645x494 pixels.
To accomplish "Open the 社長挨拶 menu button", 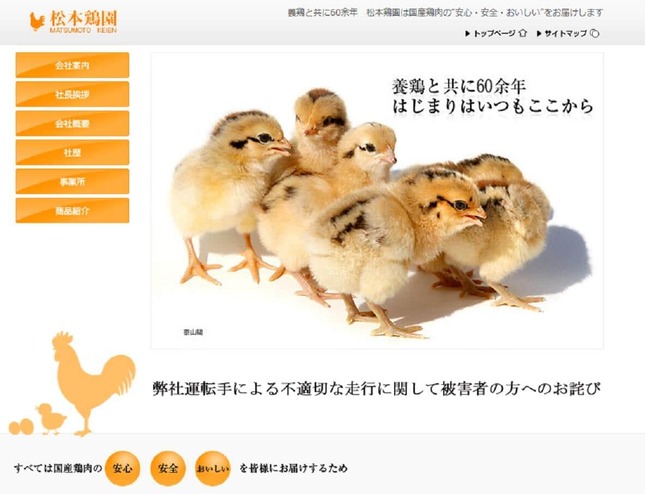I will pos(72,94).
